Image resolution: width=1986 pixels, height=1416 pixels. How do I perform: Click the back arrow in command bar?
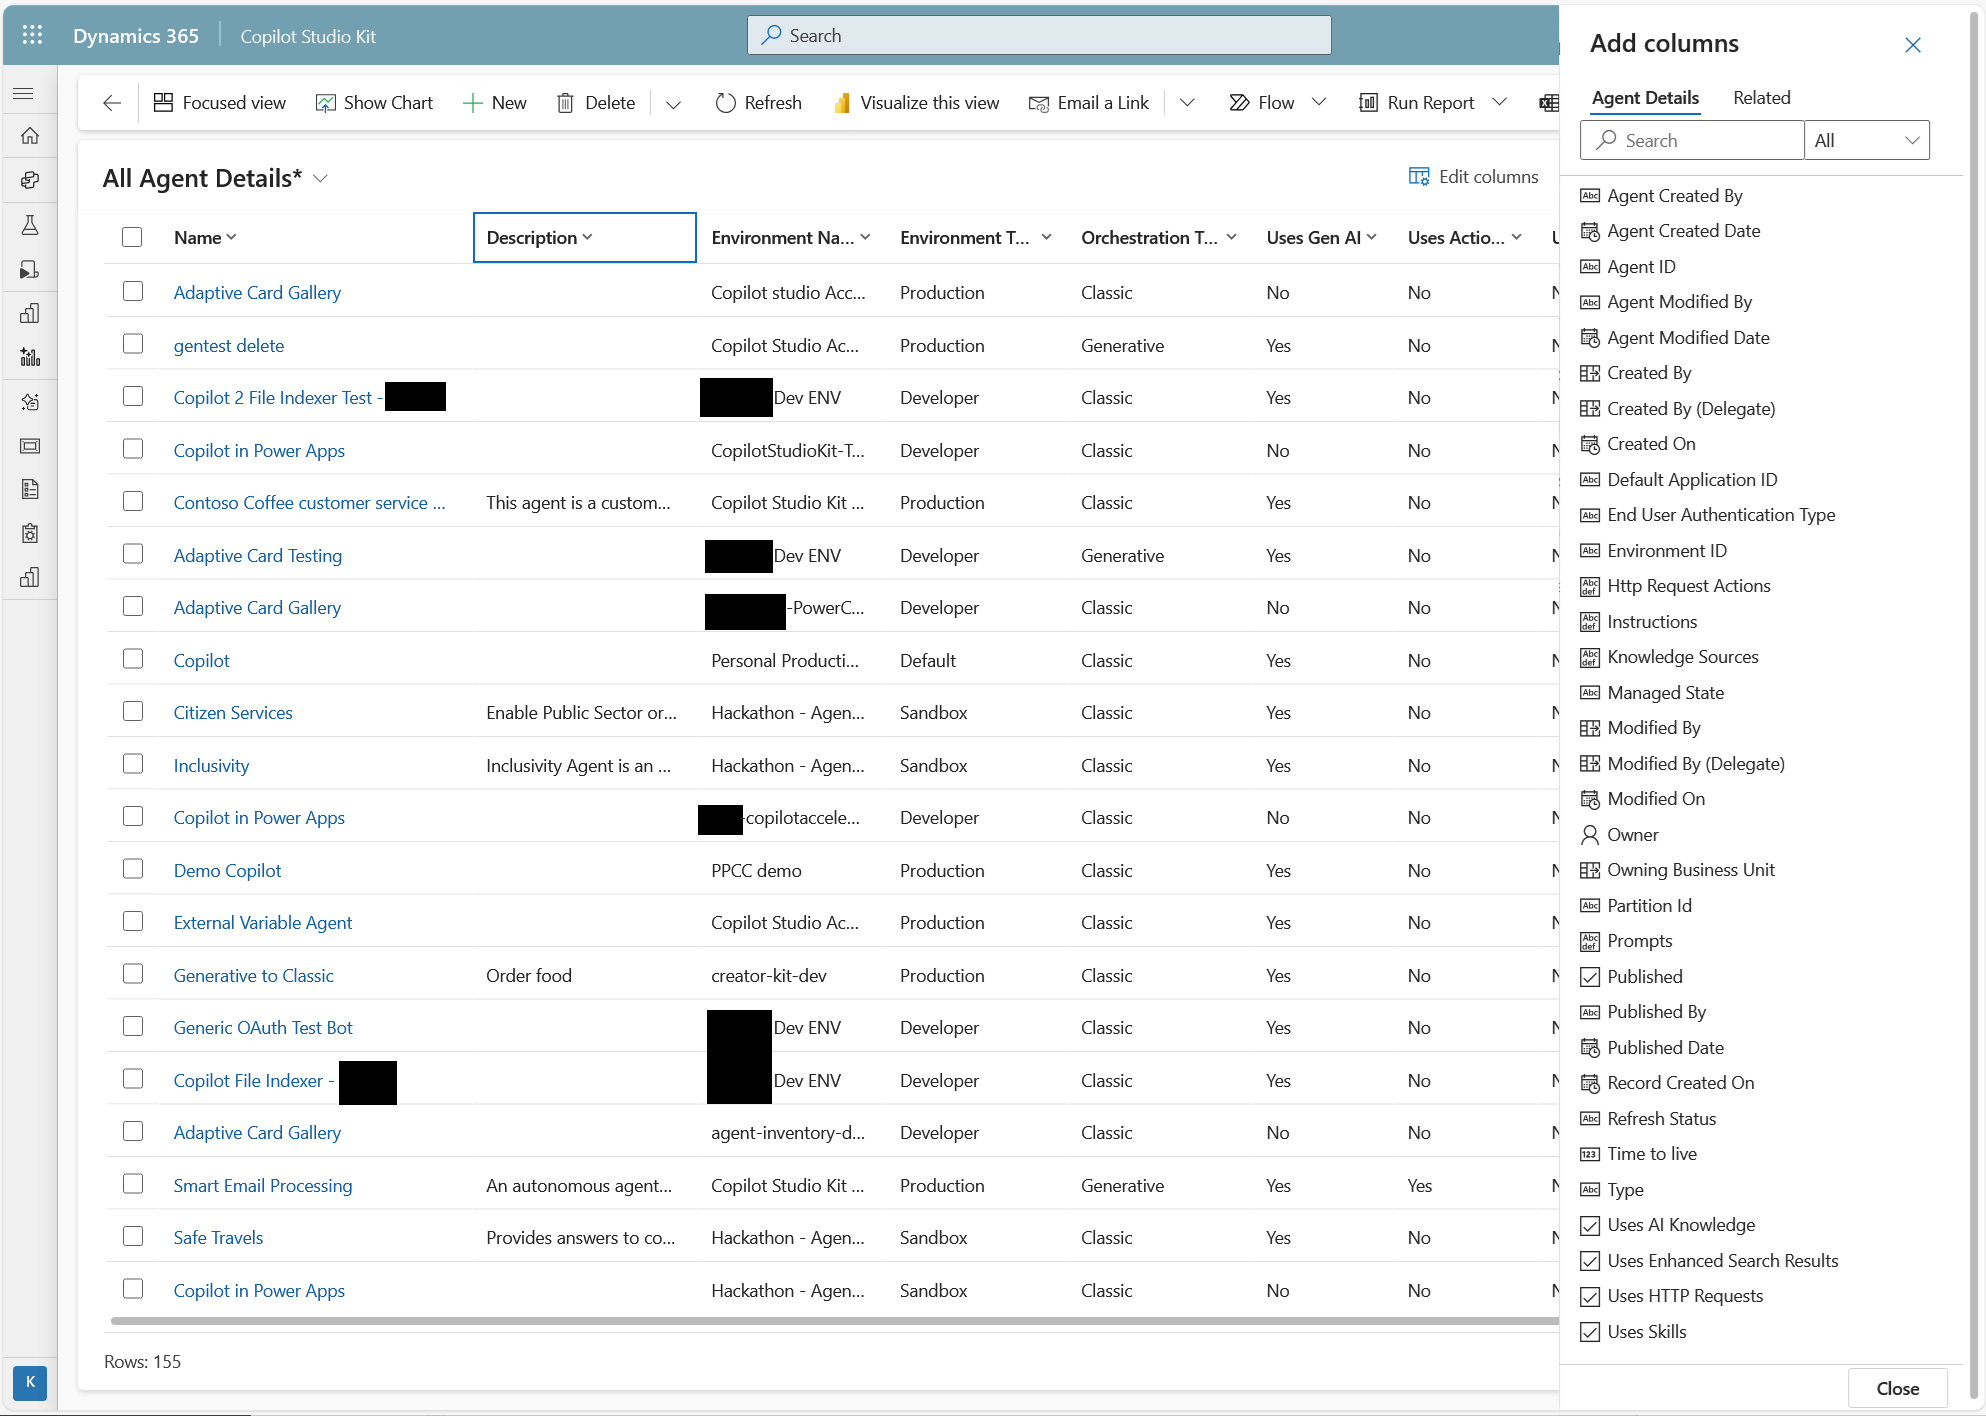point(112,103)
